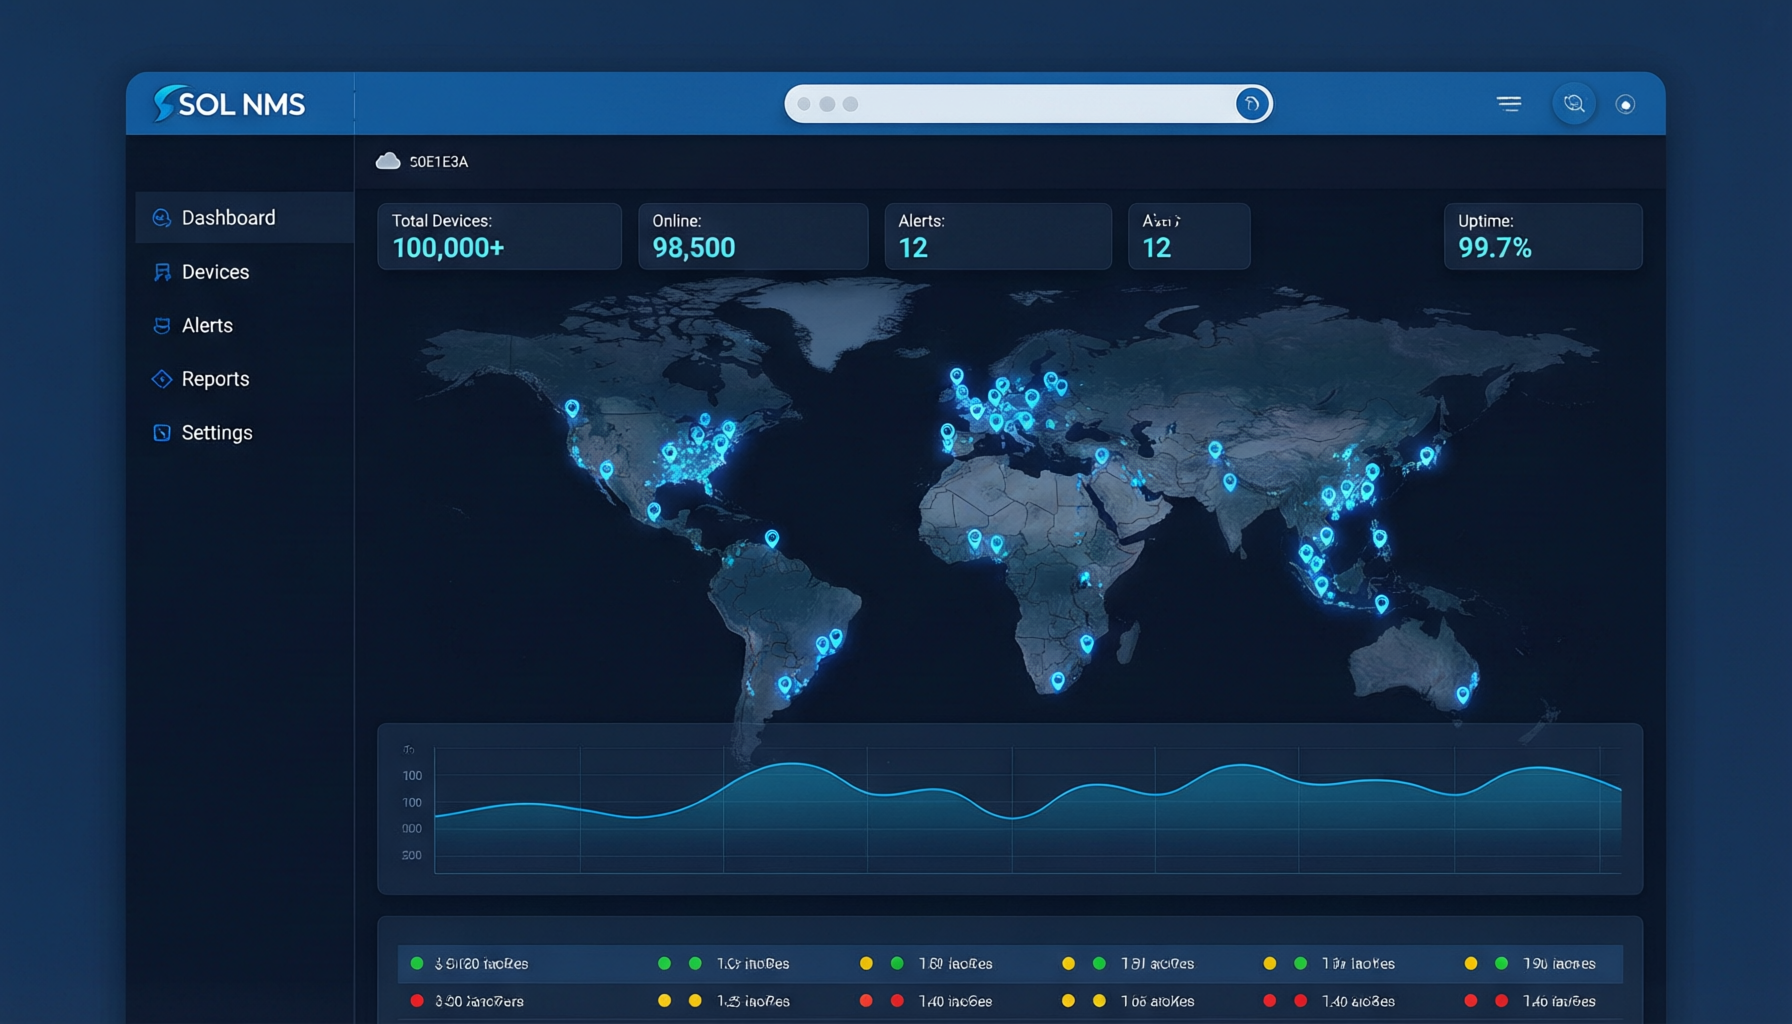The width and height of the screenshot is (1792, 1024).
Task: Open the hamburger menu icon in header
Action: [1509, 103]
